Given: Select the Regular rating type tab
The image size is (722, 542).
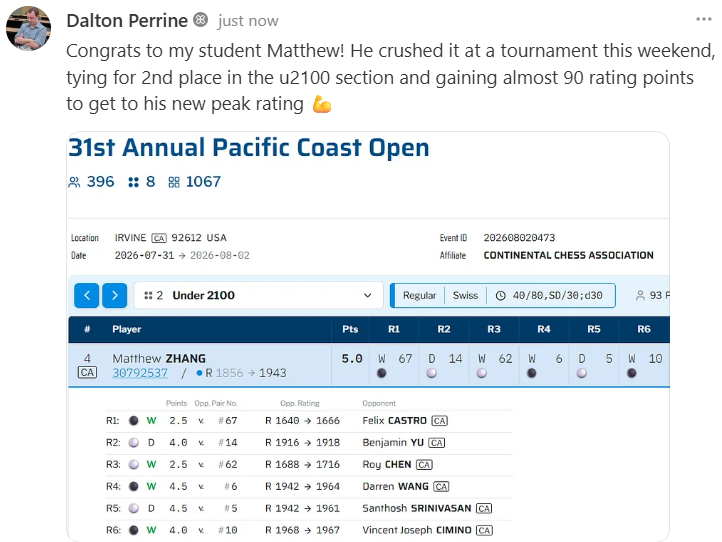Looking at the screenshot, I should (x=419, y=296).
